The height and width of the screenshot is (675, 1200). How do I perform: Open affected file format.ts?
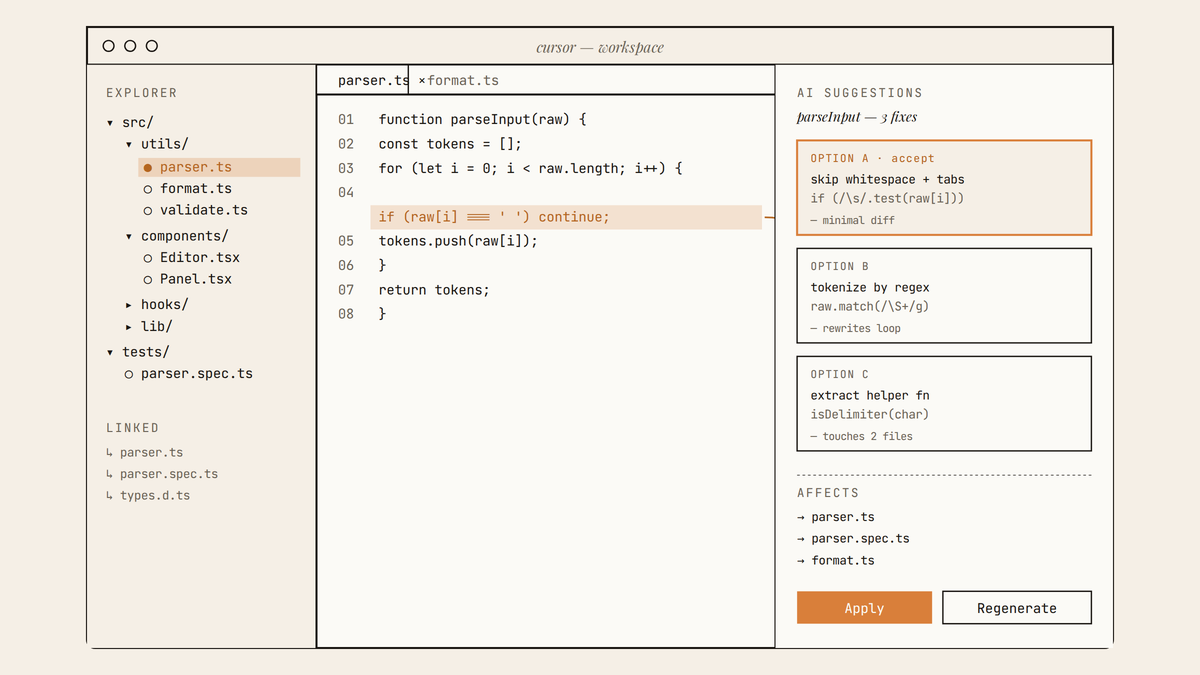click(x=836, y=561)
